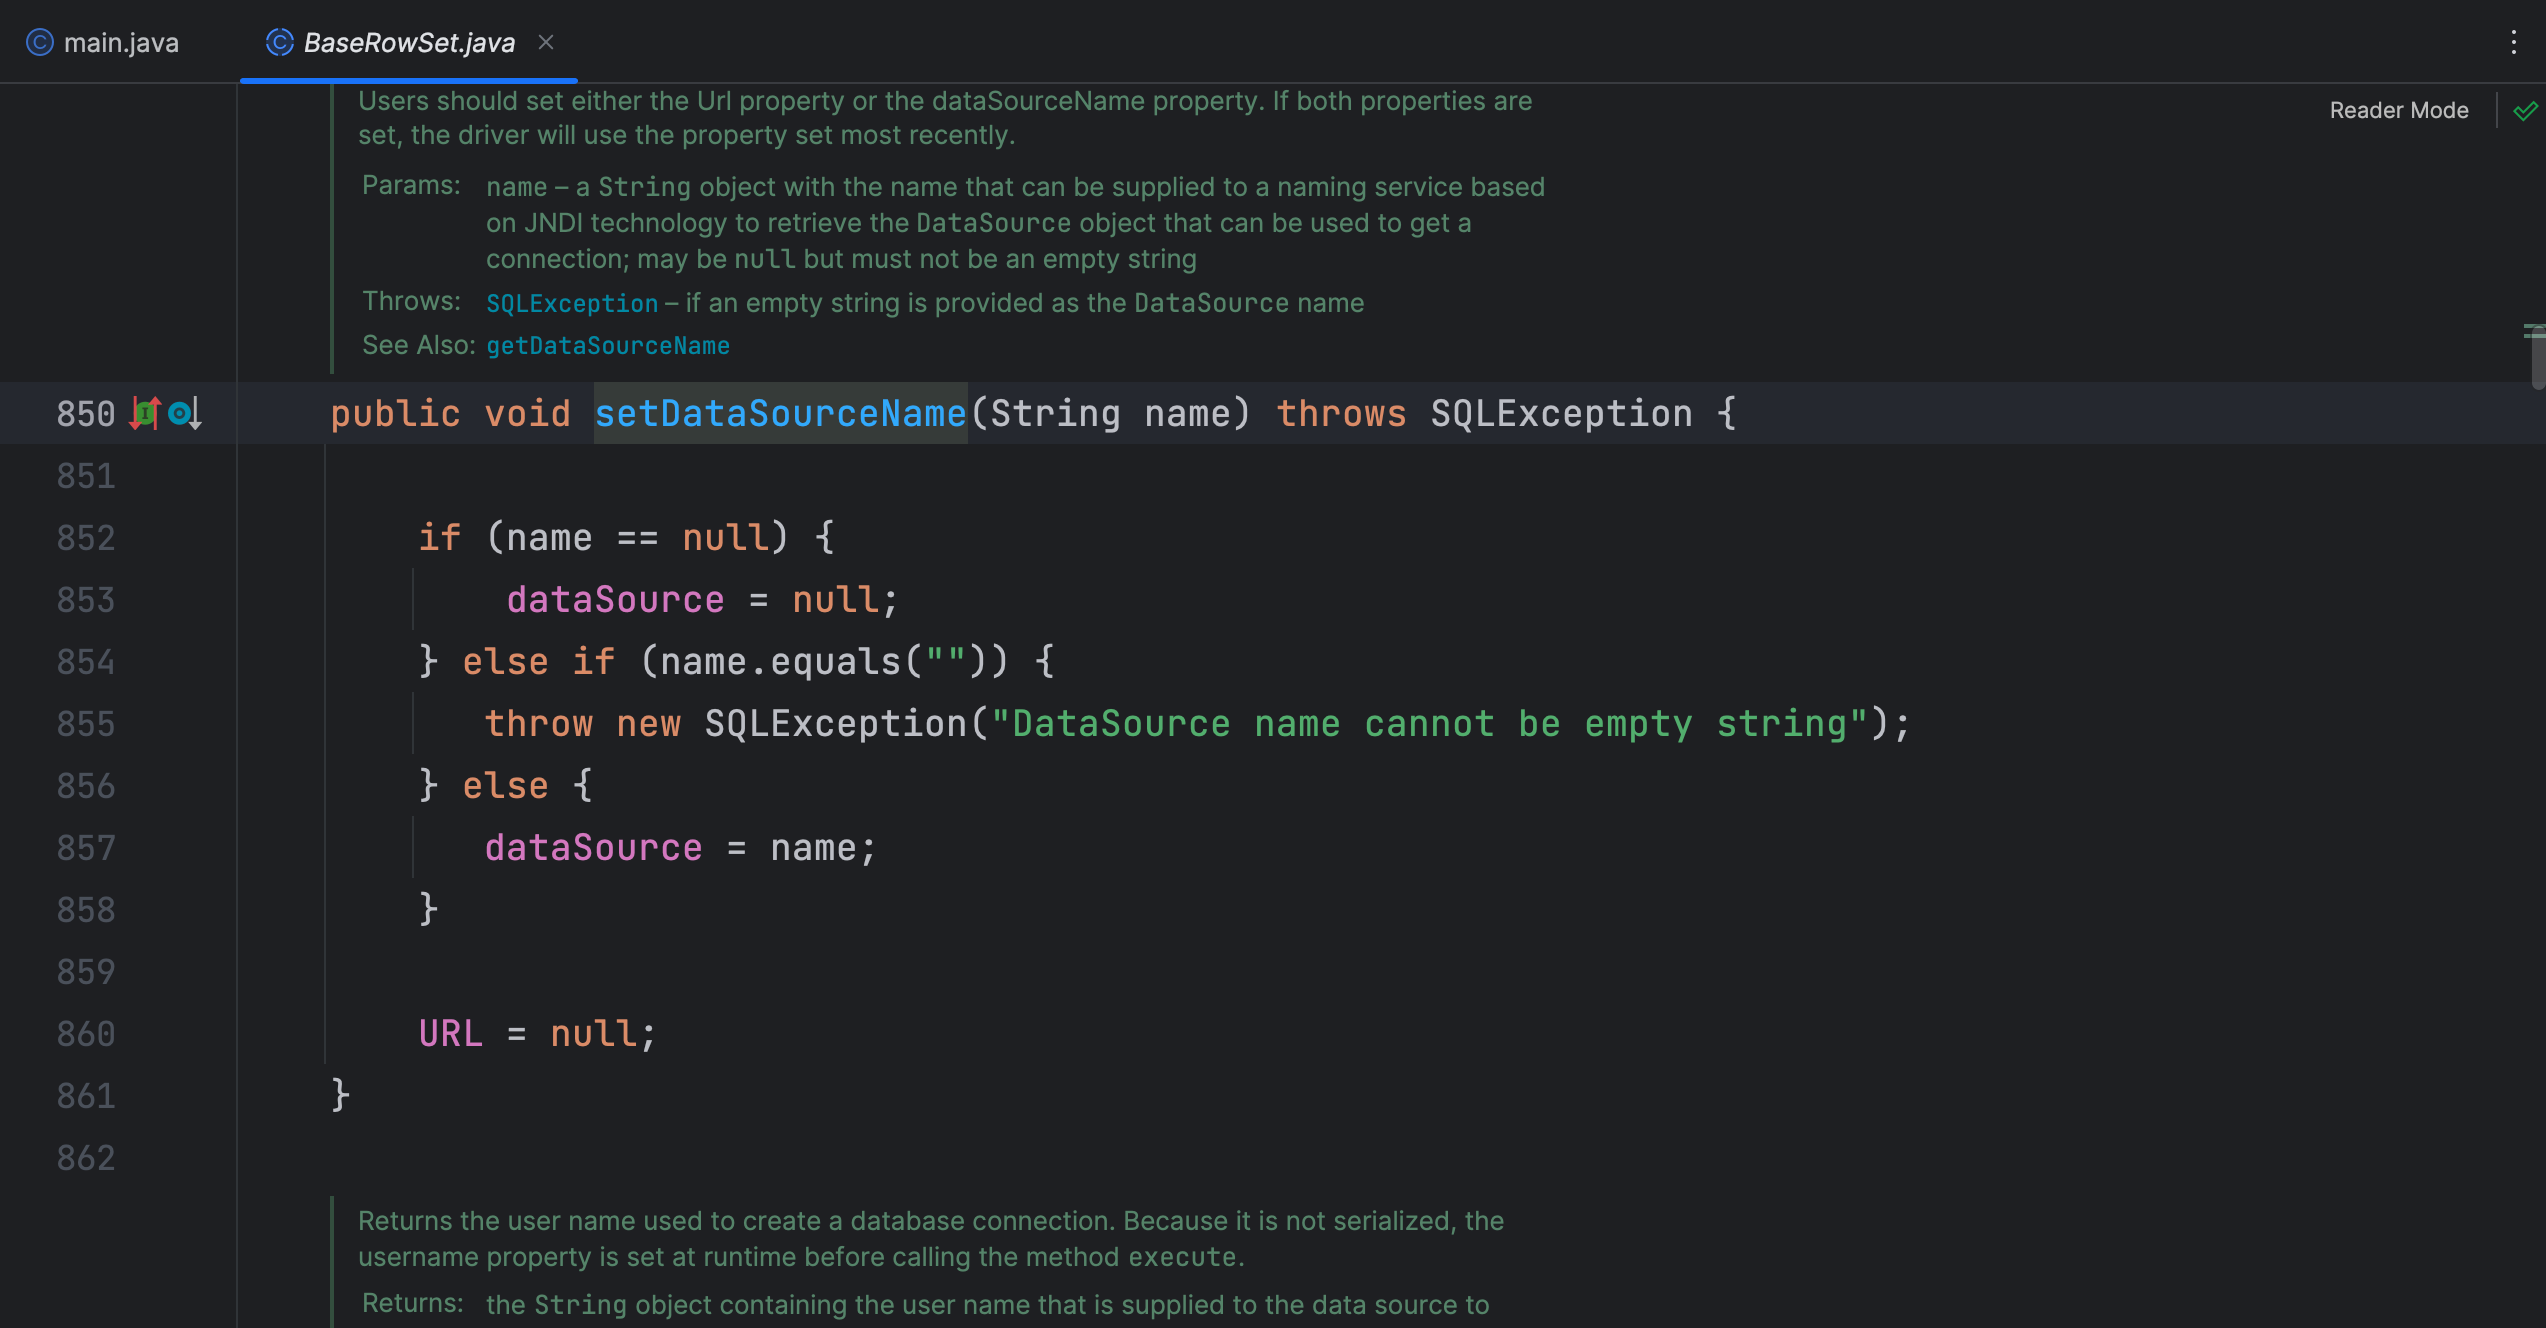
Task: Click the "DataSource name cannot be empty string" literal
Action: 1429,723
